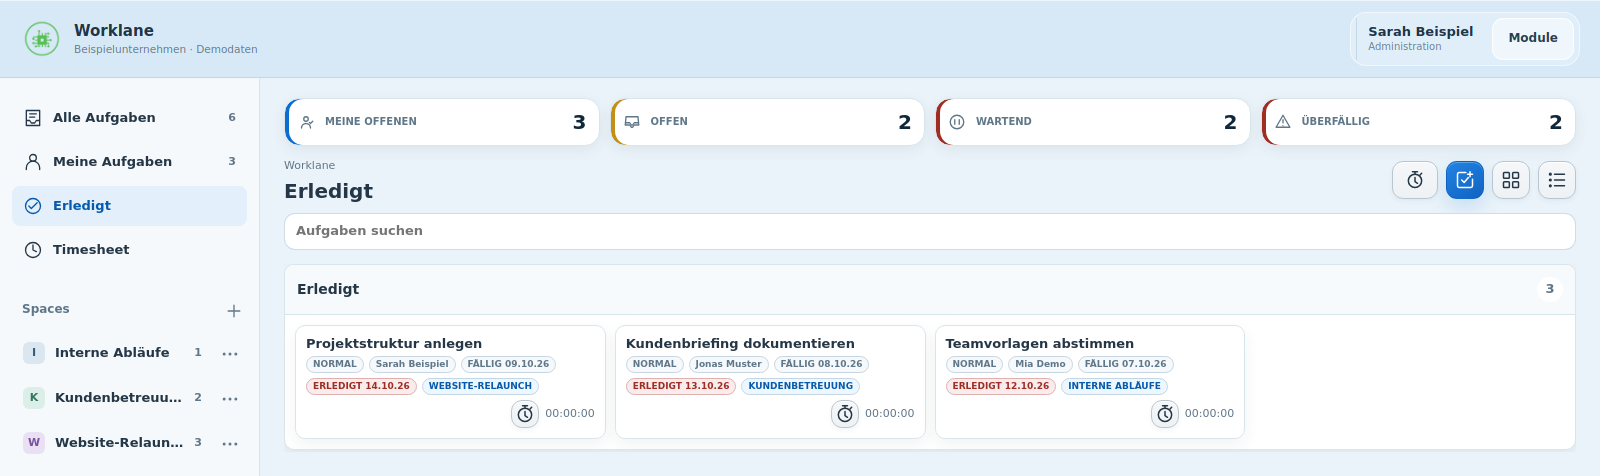This screenshot has width=1600, height=476.
Task: Open options menu for Kundenbetreuung space
Action: coord(230,398)
